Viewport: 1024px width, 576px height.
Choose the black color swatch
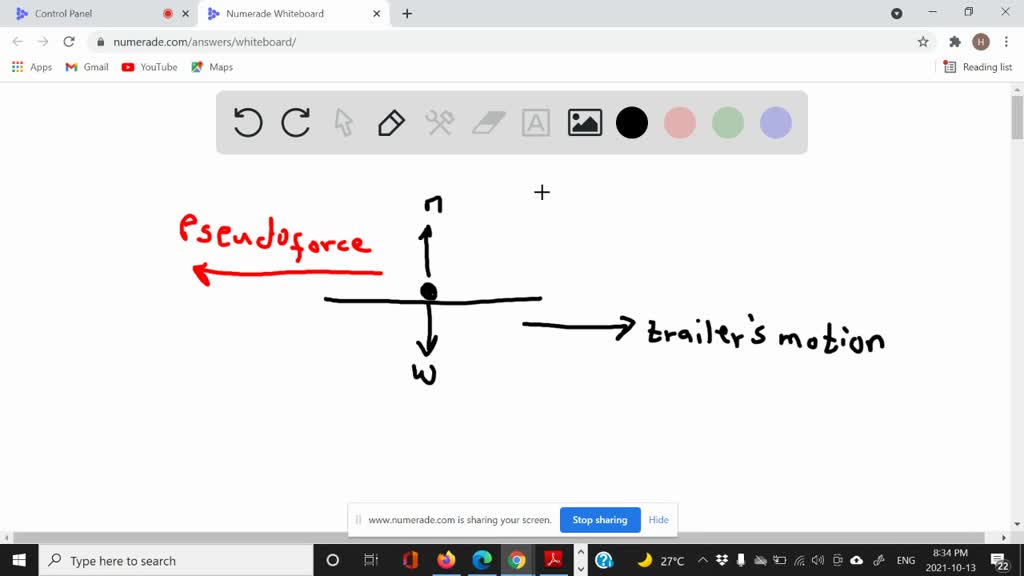pos(632,123)
